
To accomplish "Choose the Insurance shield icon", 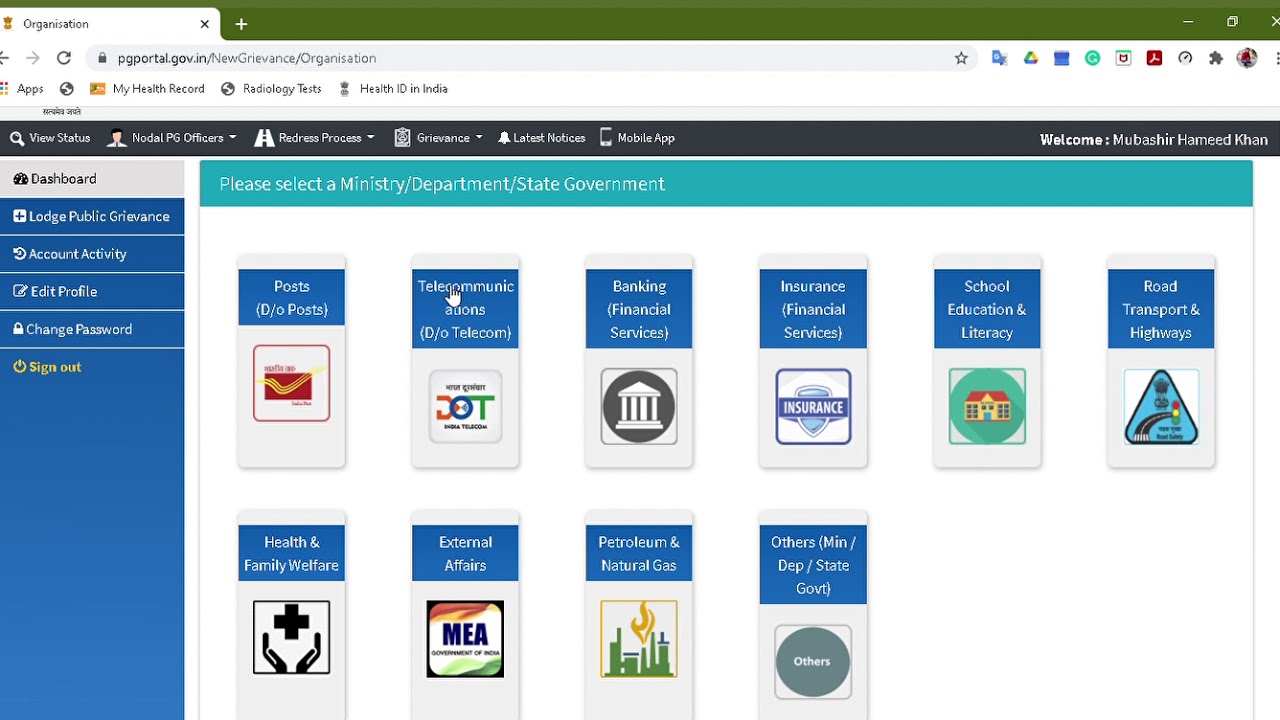I will [813, 406].
